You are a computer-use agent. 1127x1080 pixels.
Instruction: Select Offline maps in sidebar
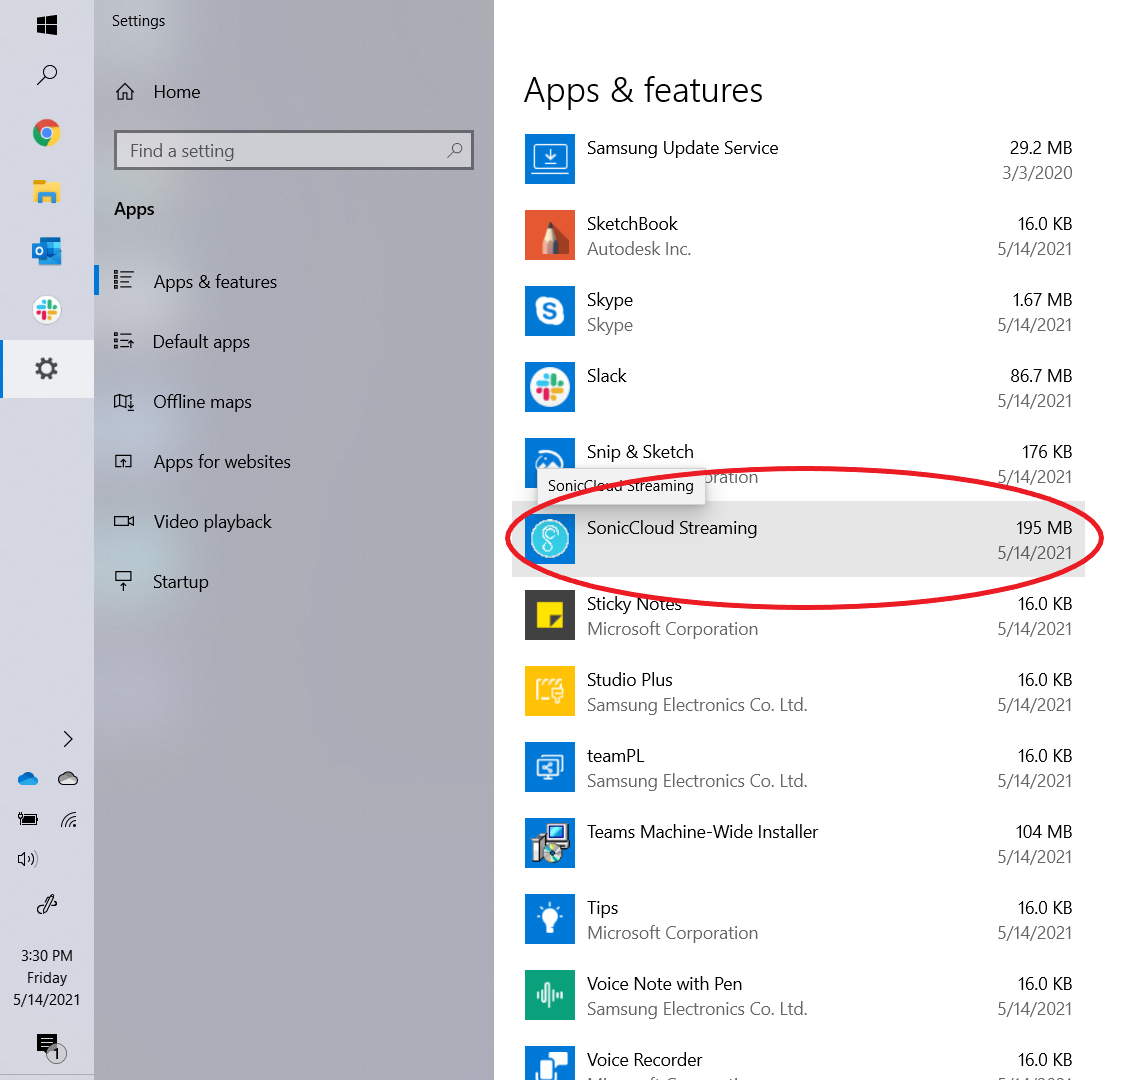tap(202, 402)
